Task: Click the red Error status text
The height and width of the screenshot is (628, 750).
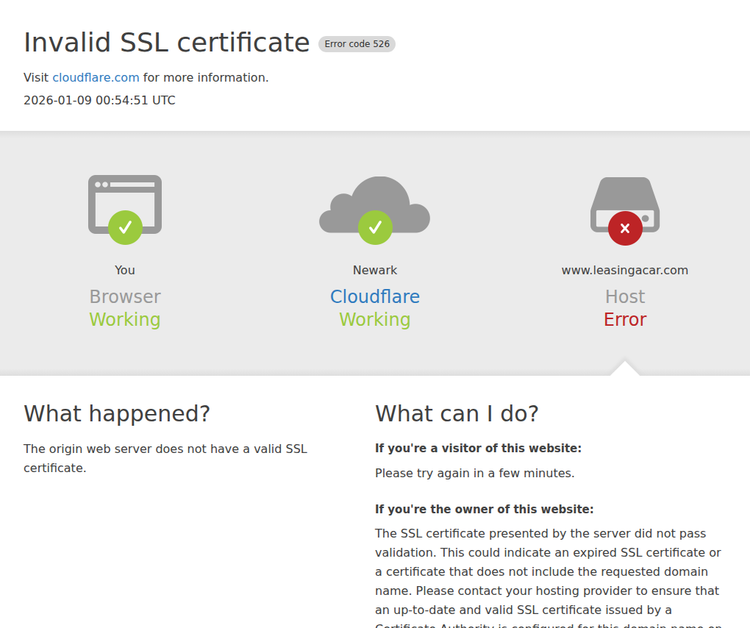Action: (625, 320)
